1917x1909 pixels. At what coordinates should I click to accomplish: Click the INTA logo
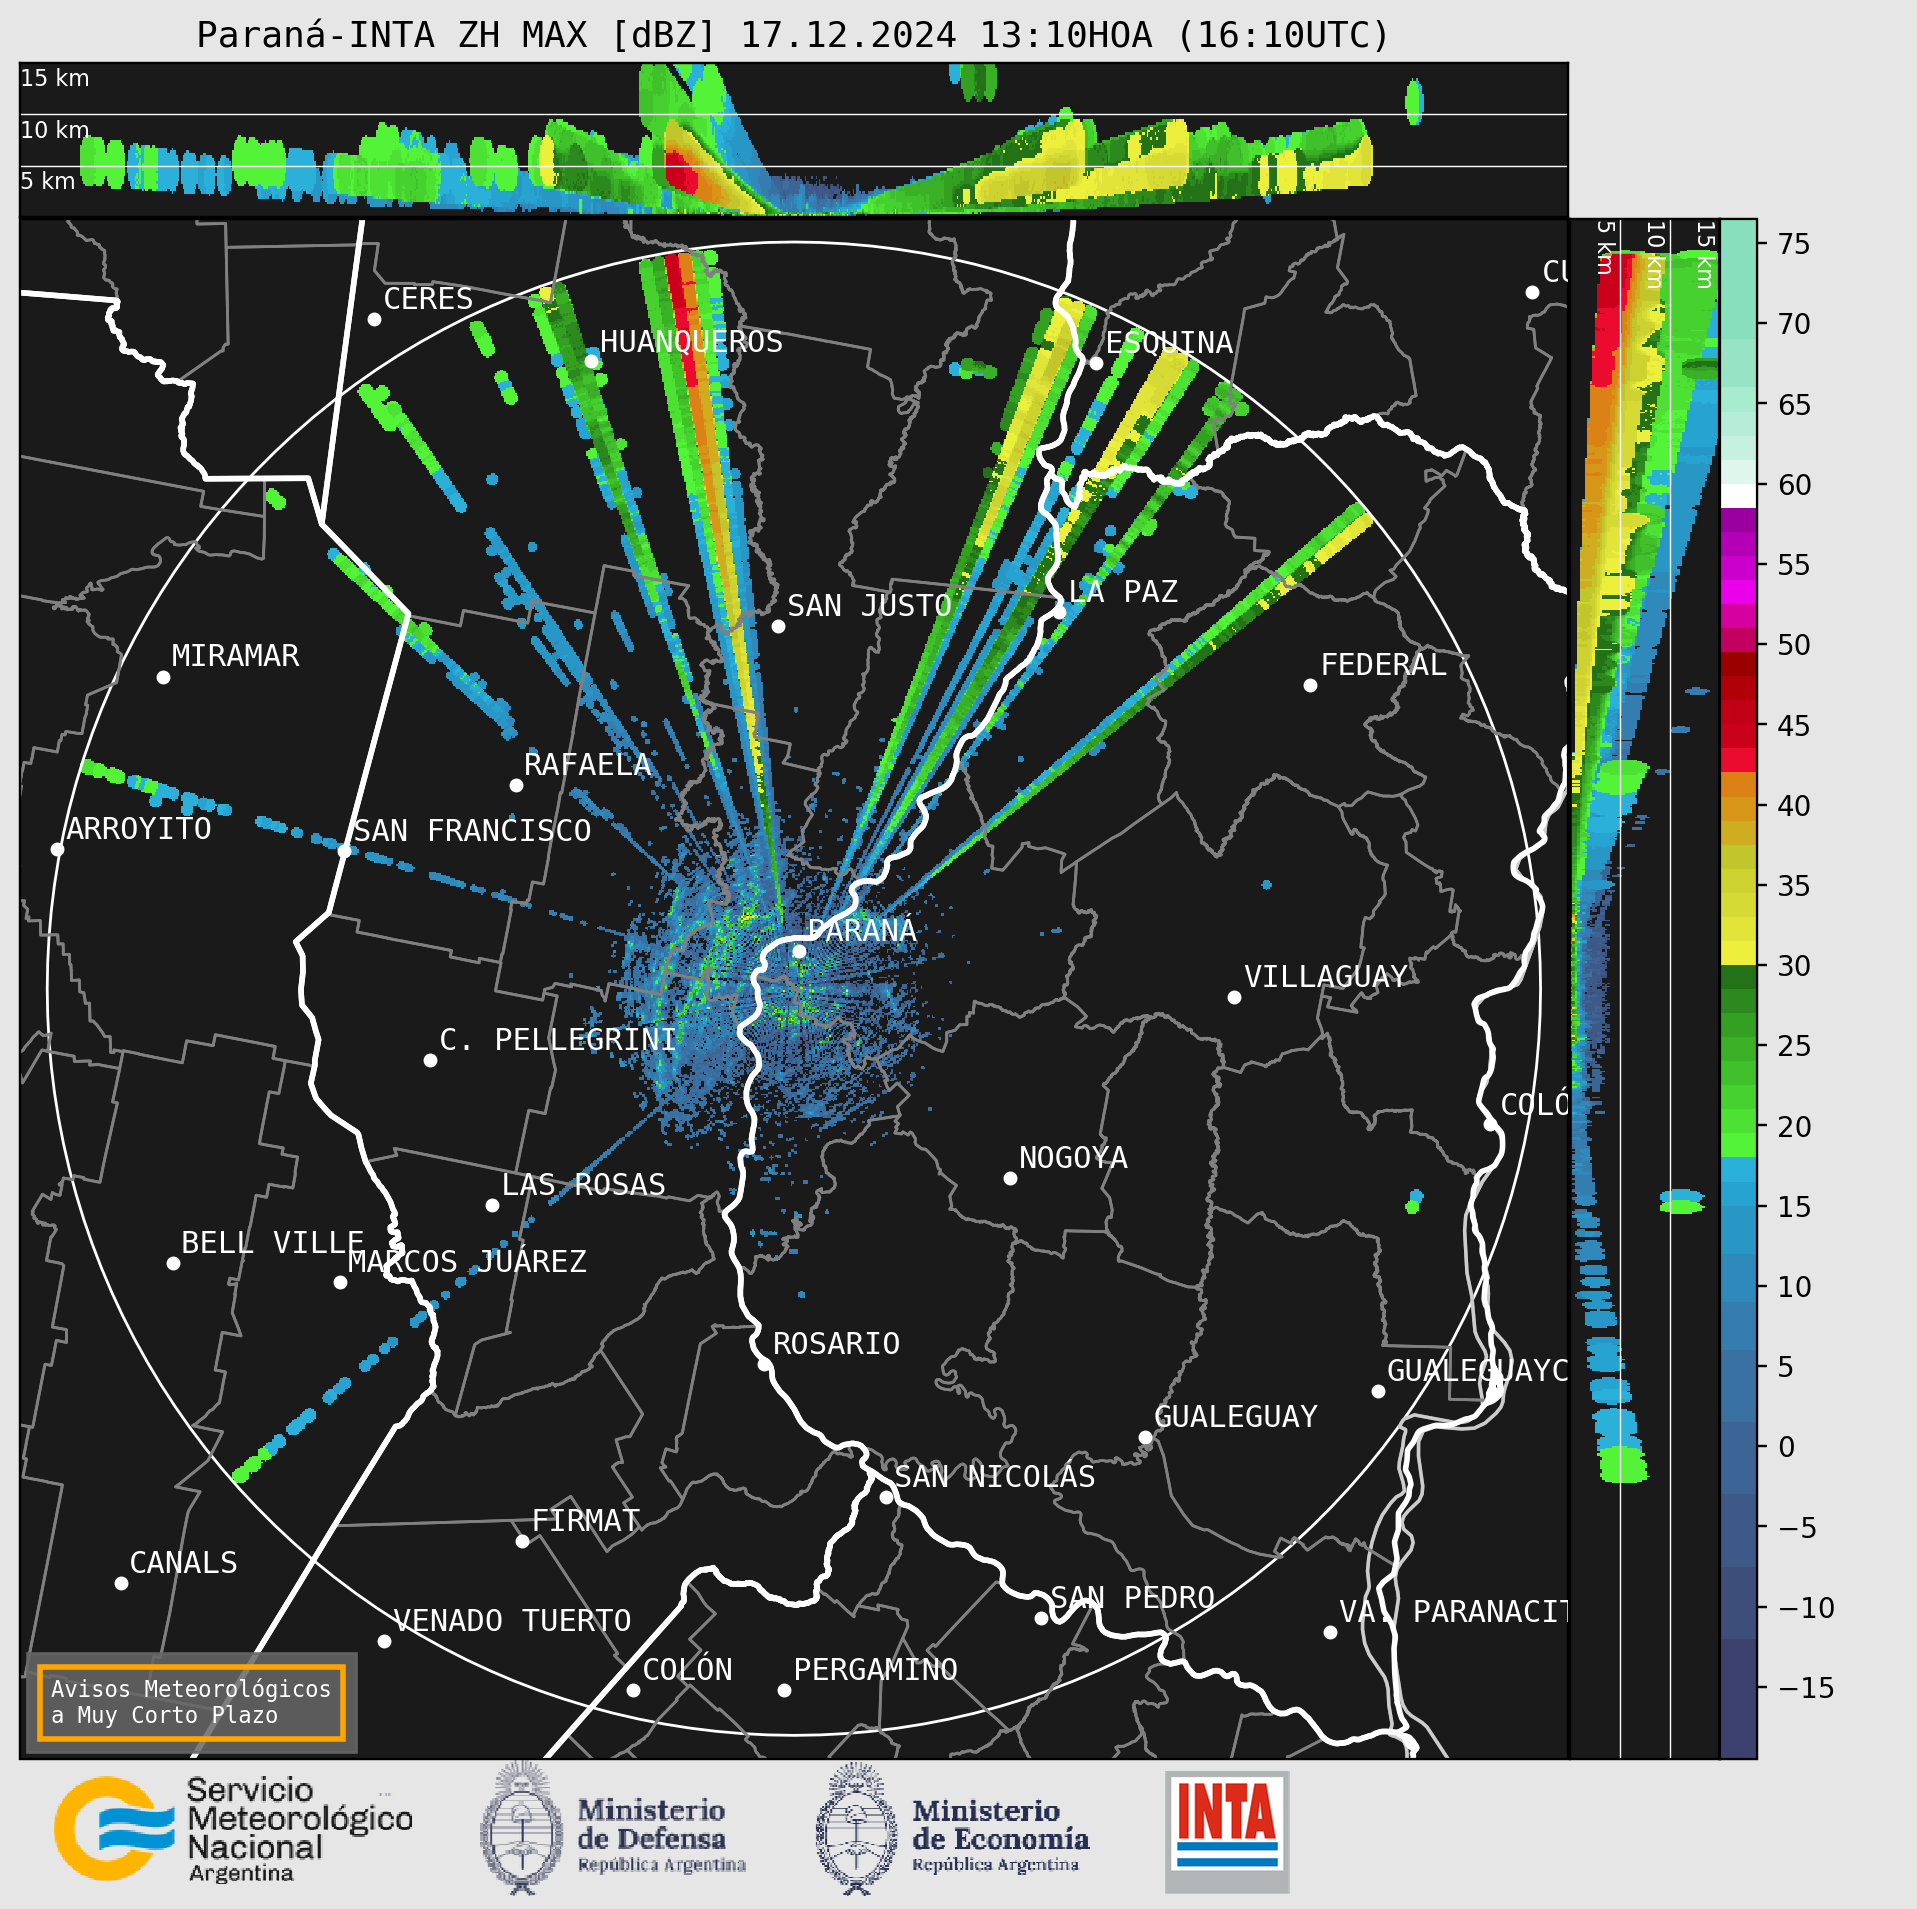[1227, 1832]
